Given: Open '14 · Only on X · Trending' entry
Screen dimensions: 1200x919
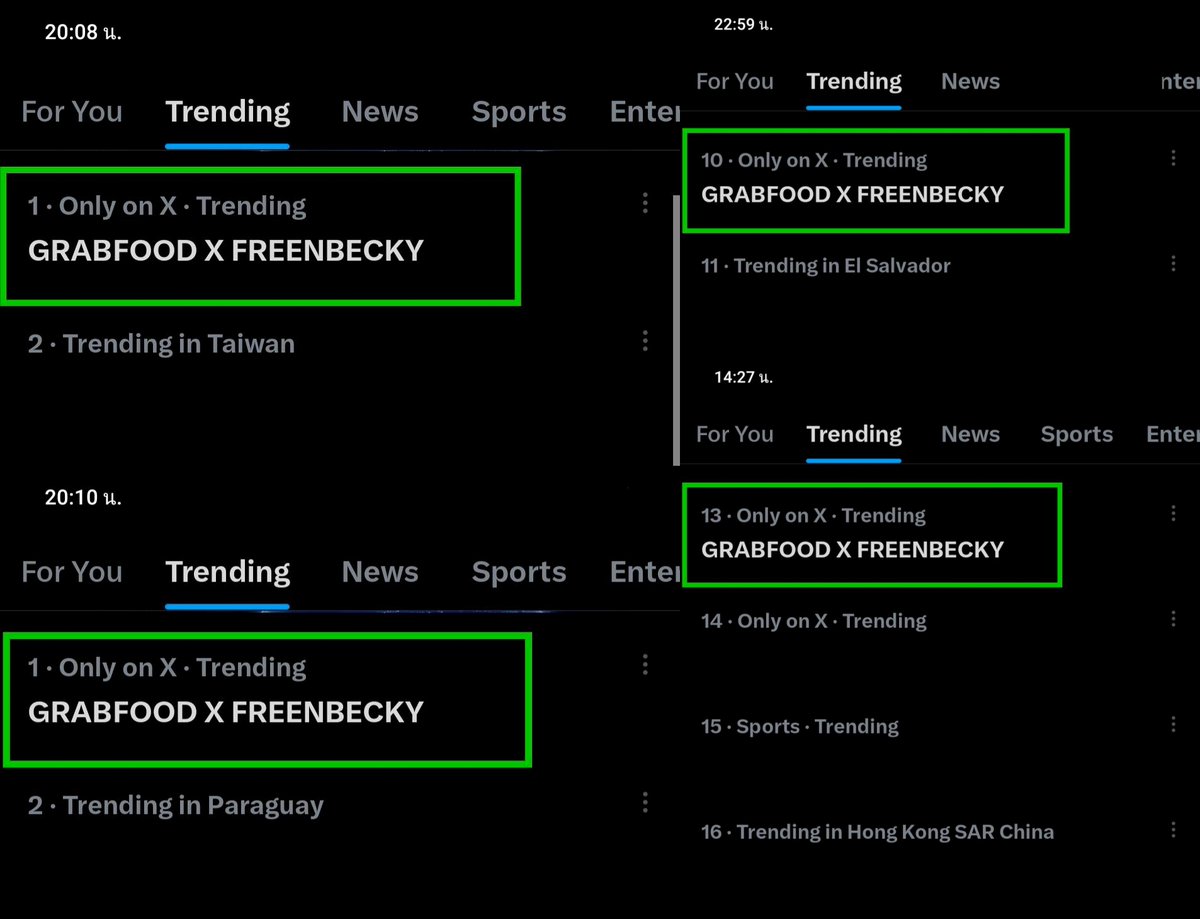Looking at the screenshot, I should (x=814, y=621).
